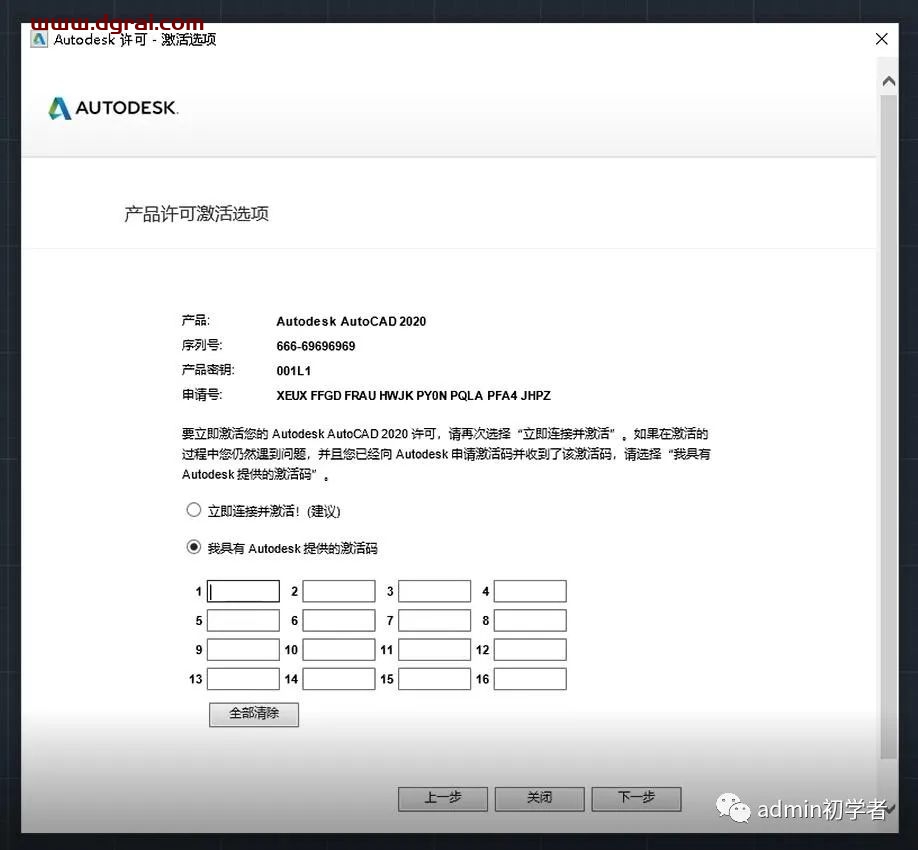918x850 pixels.
Task: Click activation code field 9
Action: click(244, 650)
